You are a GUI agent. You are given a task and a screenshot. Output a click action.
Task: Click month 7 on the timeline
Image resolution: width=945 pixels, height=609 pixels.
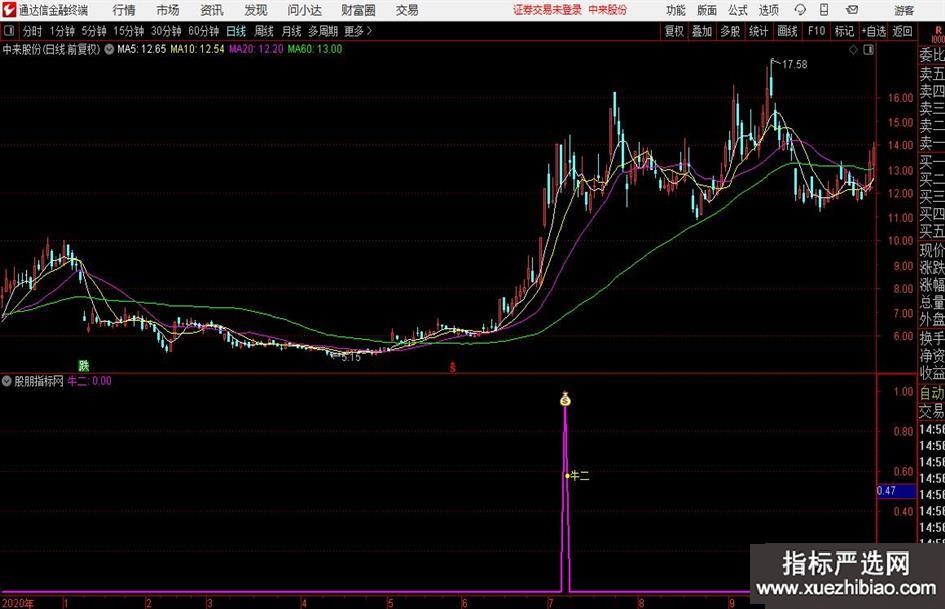(550, 603)
